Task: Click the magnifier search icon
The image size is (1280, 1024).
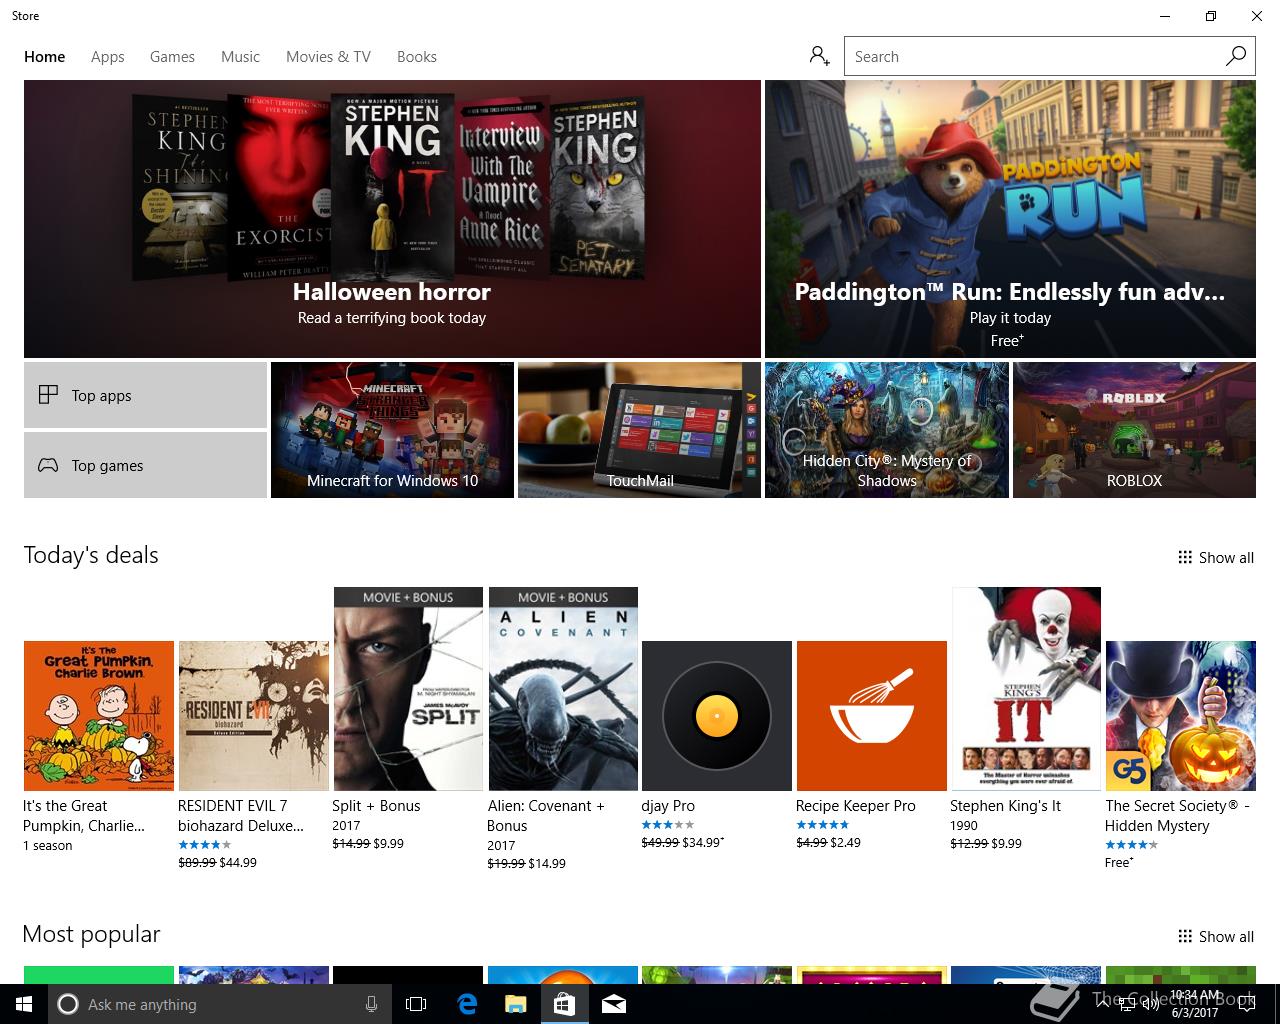Action: [x=1236, y=56]
